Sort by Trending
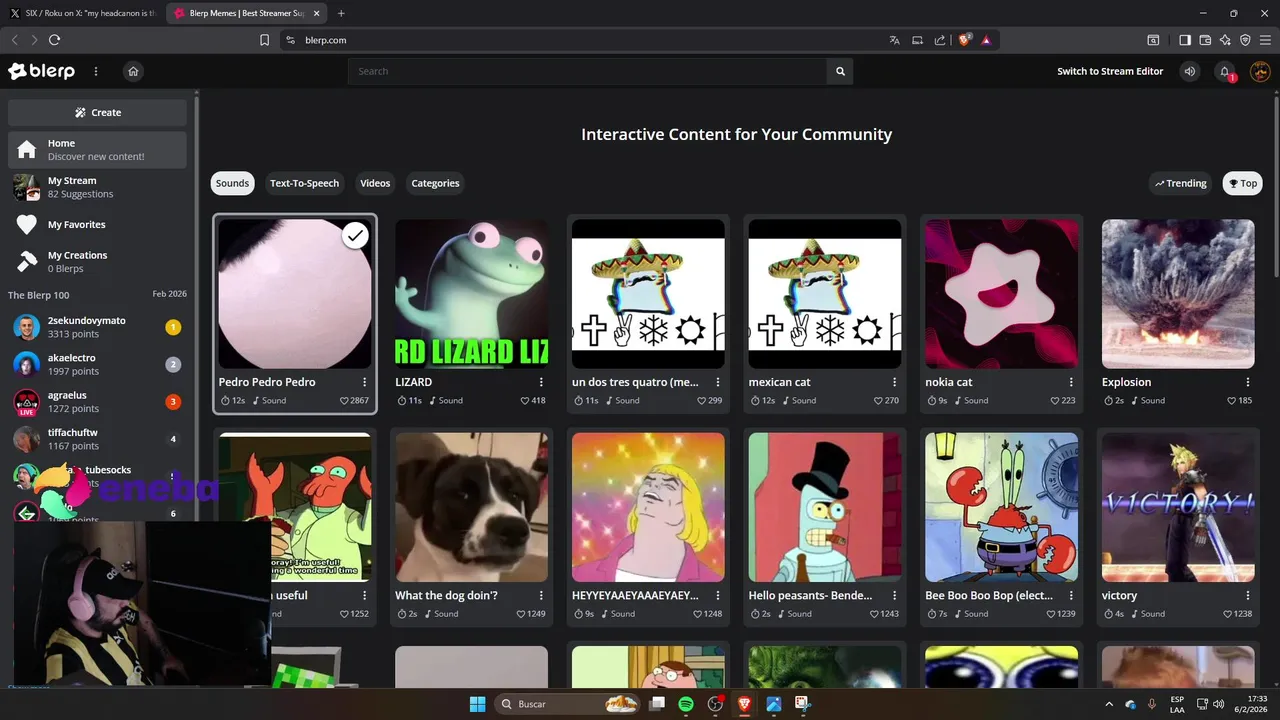This screenshot has width=1280, height=720. [x=1181, y=183]
